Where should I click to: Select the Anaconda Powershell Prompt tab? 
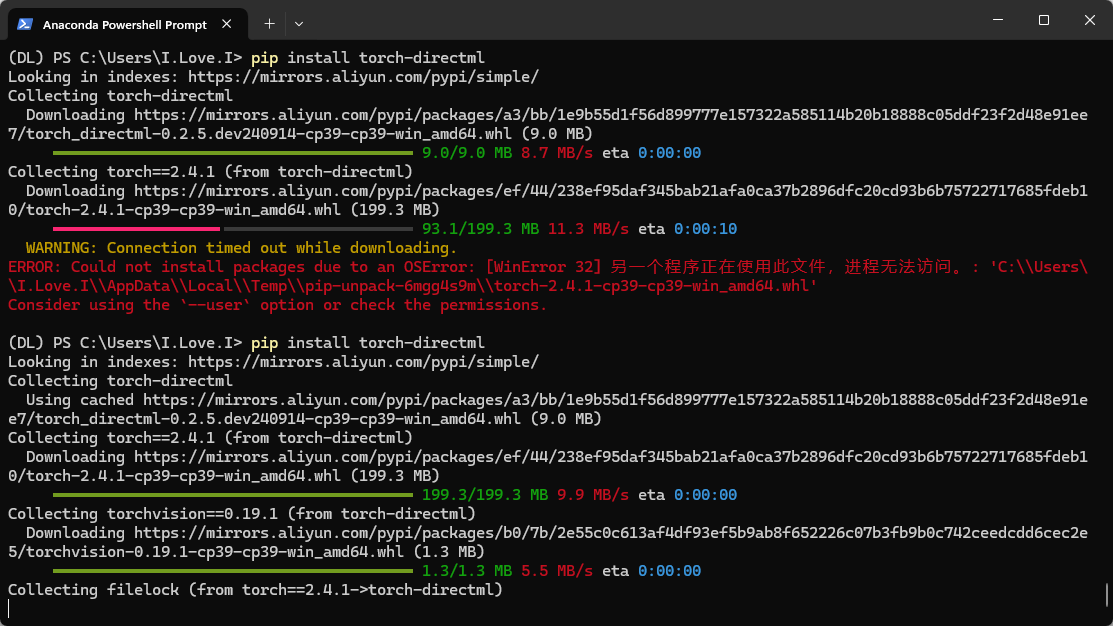[128, 24]
